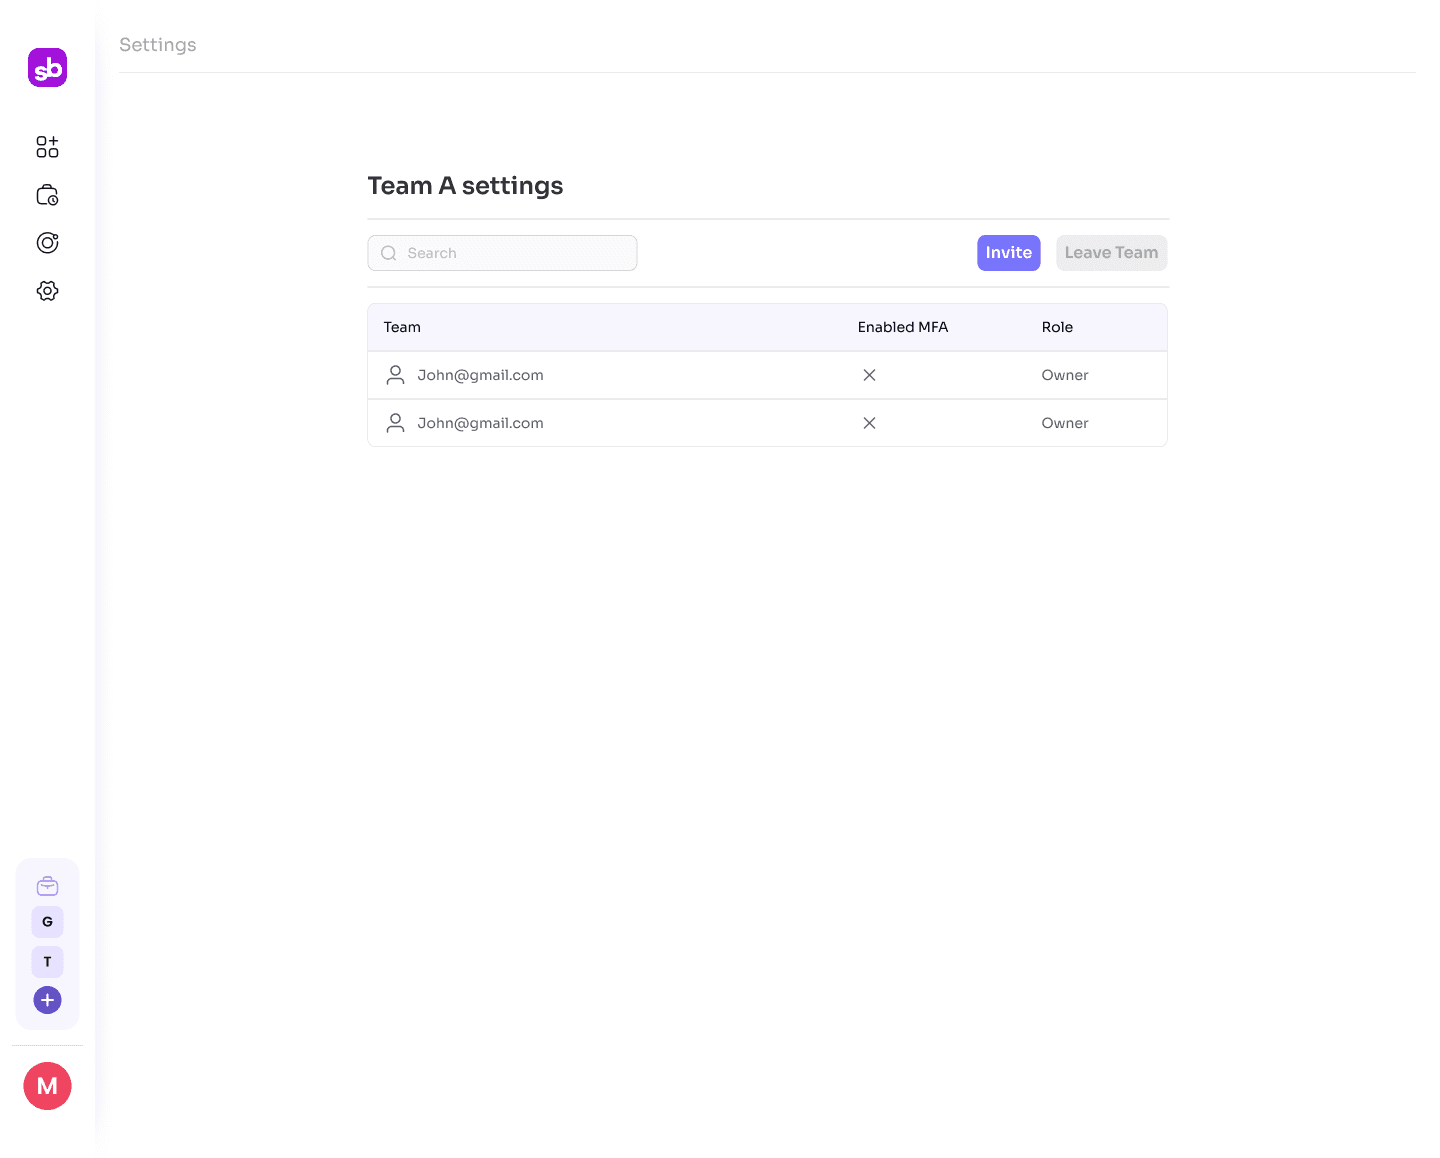Open the target circle sidebar icon
This screenshot has width=1440, height=1158.
click(47, 243)
